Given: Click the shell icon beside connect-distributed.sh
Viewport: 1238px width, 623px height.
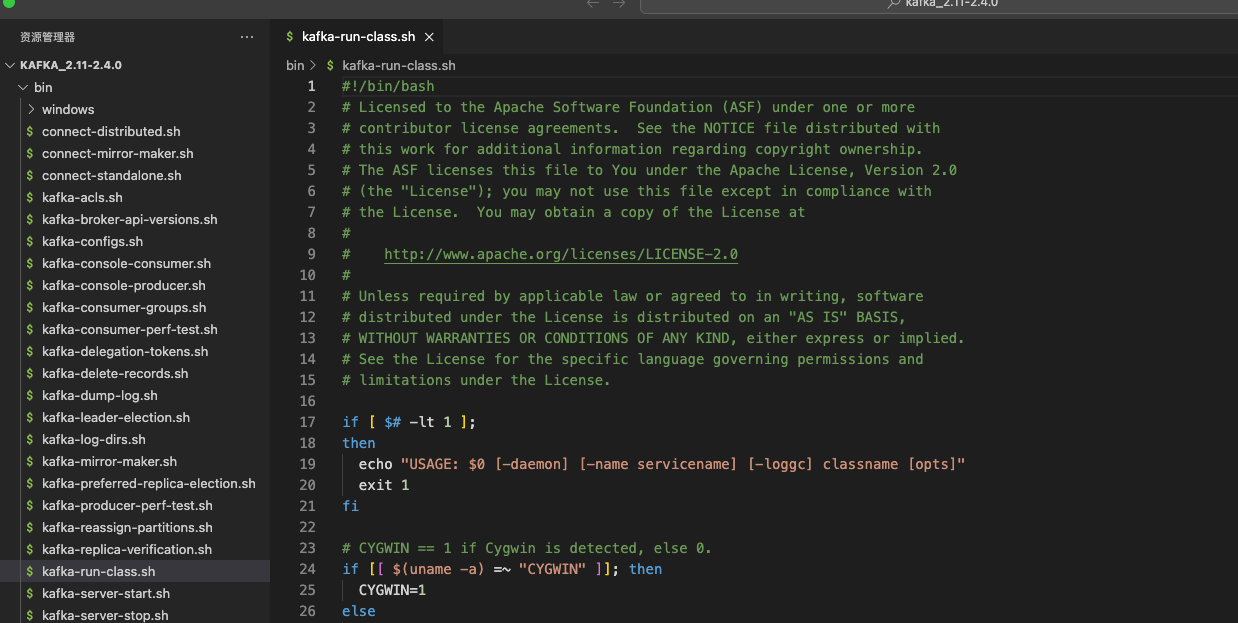Looking at the screenshot, I should tap(30, 132).
